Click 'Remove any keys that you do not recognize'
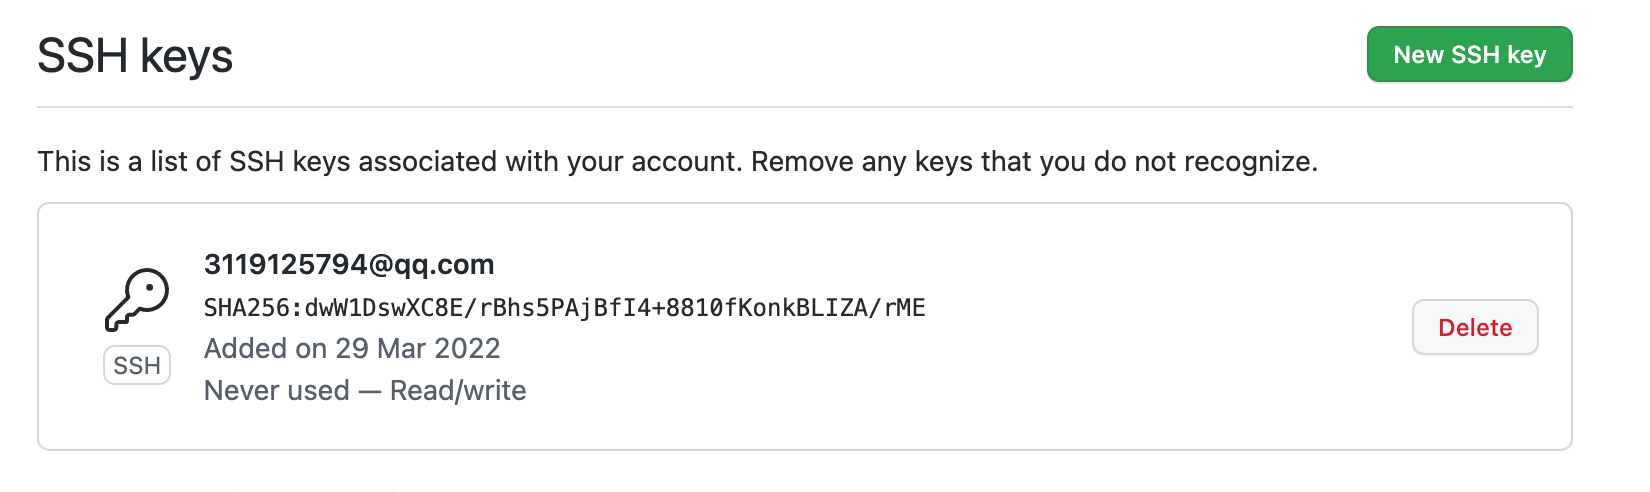Viewport: 1650px width, 492px height. pyautogui.click(x=1035, y=161)
